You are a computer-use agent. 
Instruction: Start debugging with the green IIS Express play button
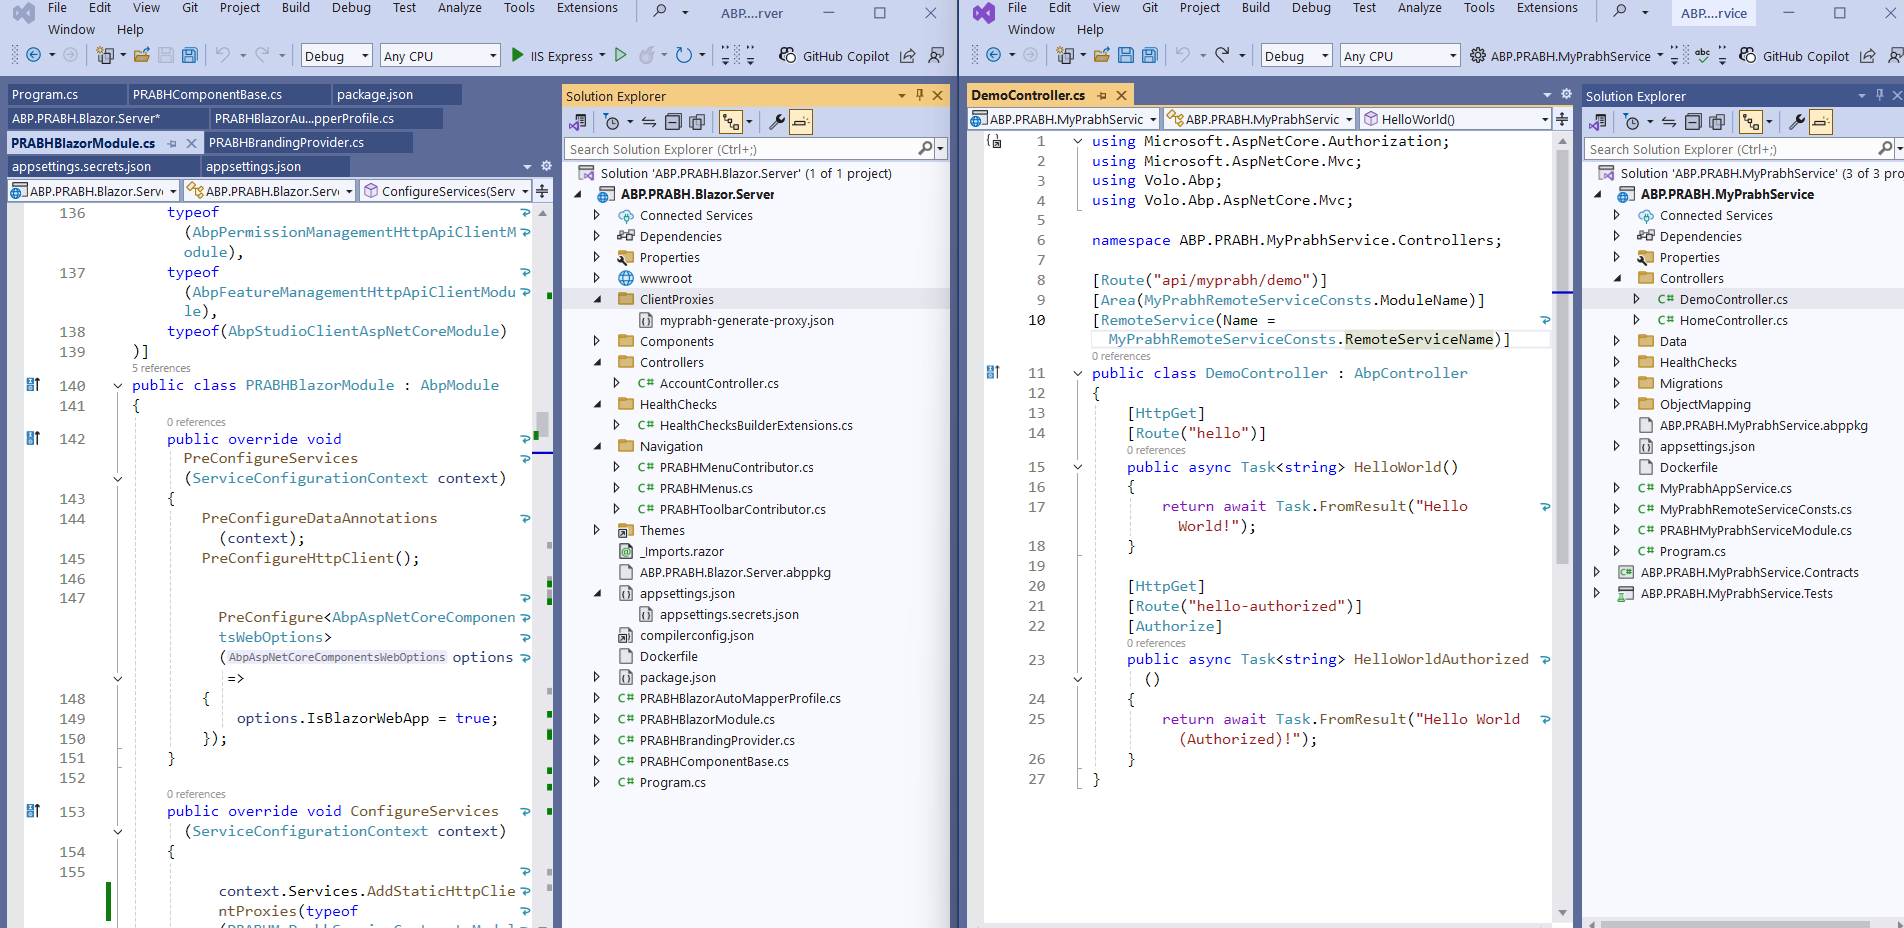pyautogui.click(x=517, y=56)
